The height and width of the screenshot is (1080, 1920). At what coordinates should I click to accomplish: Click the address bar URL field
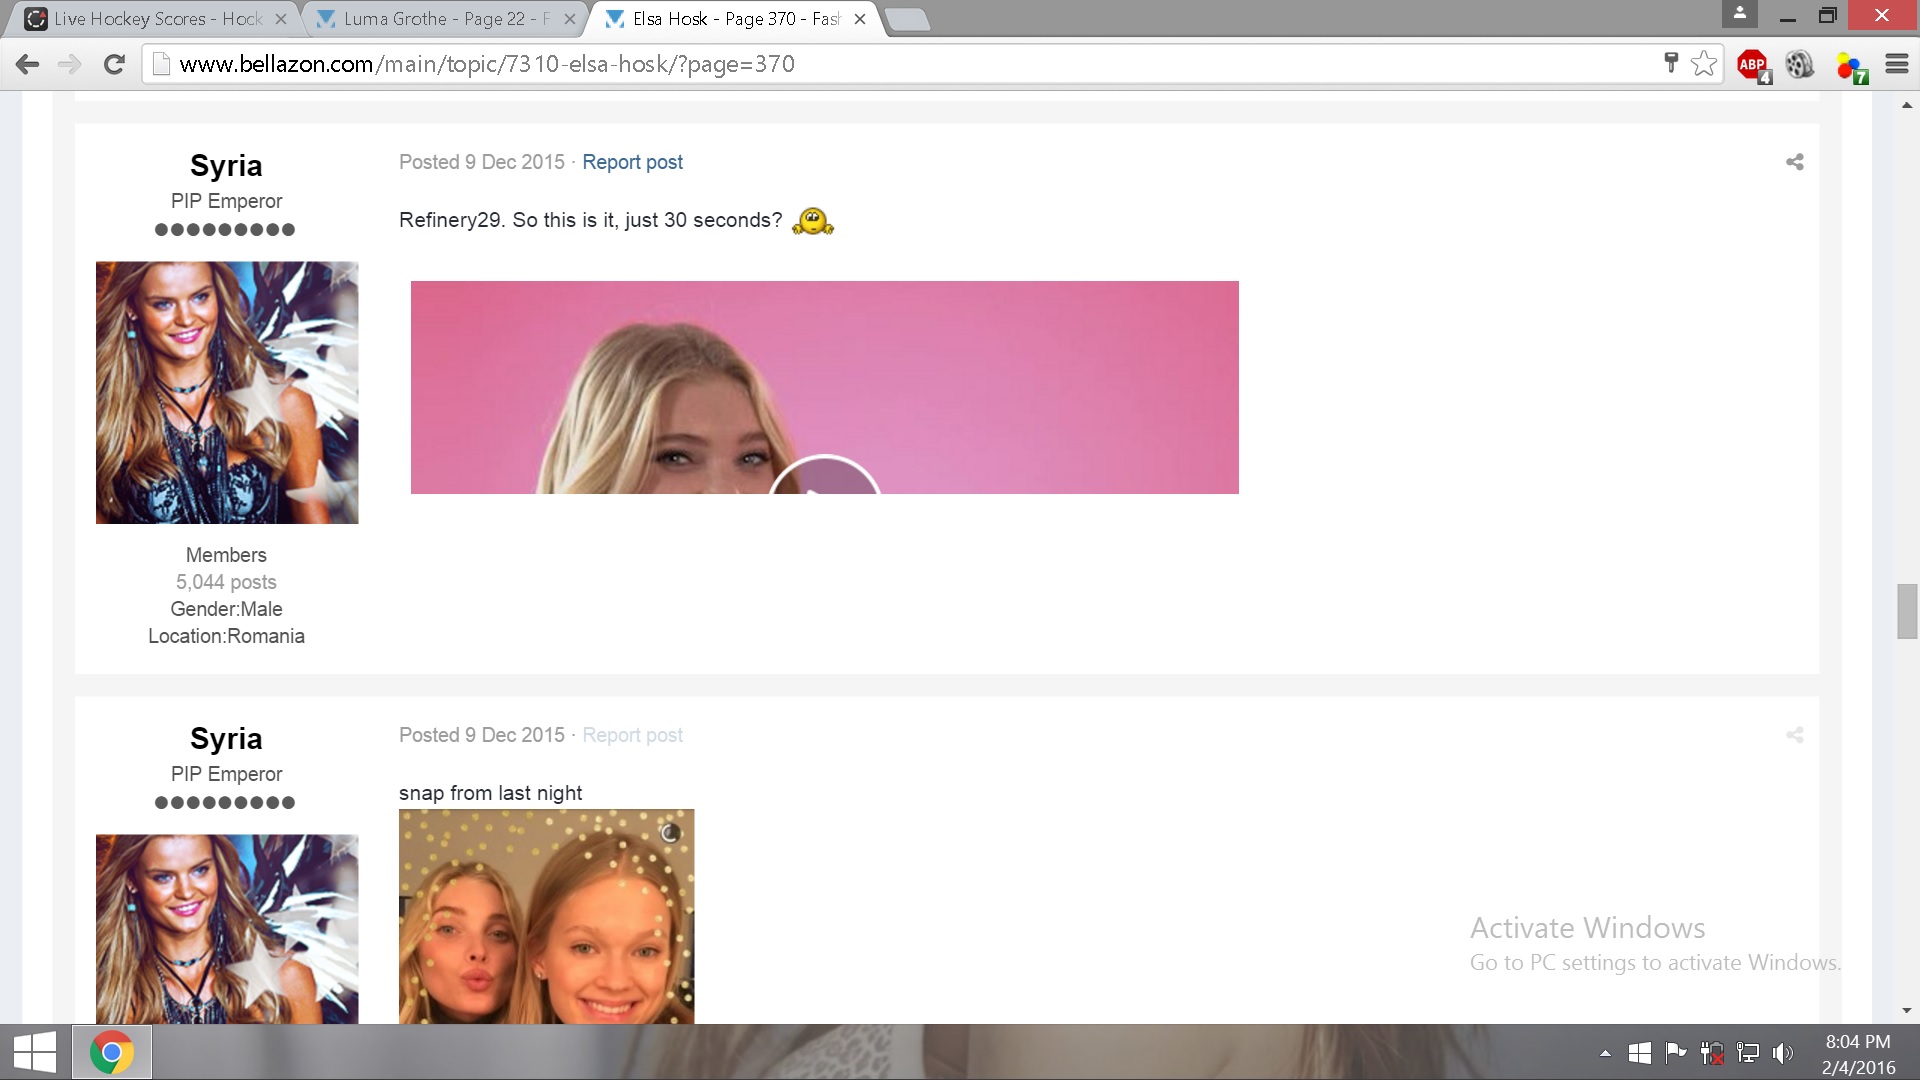pos(900,64)
